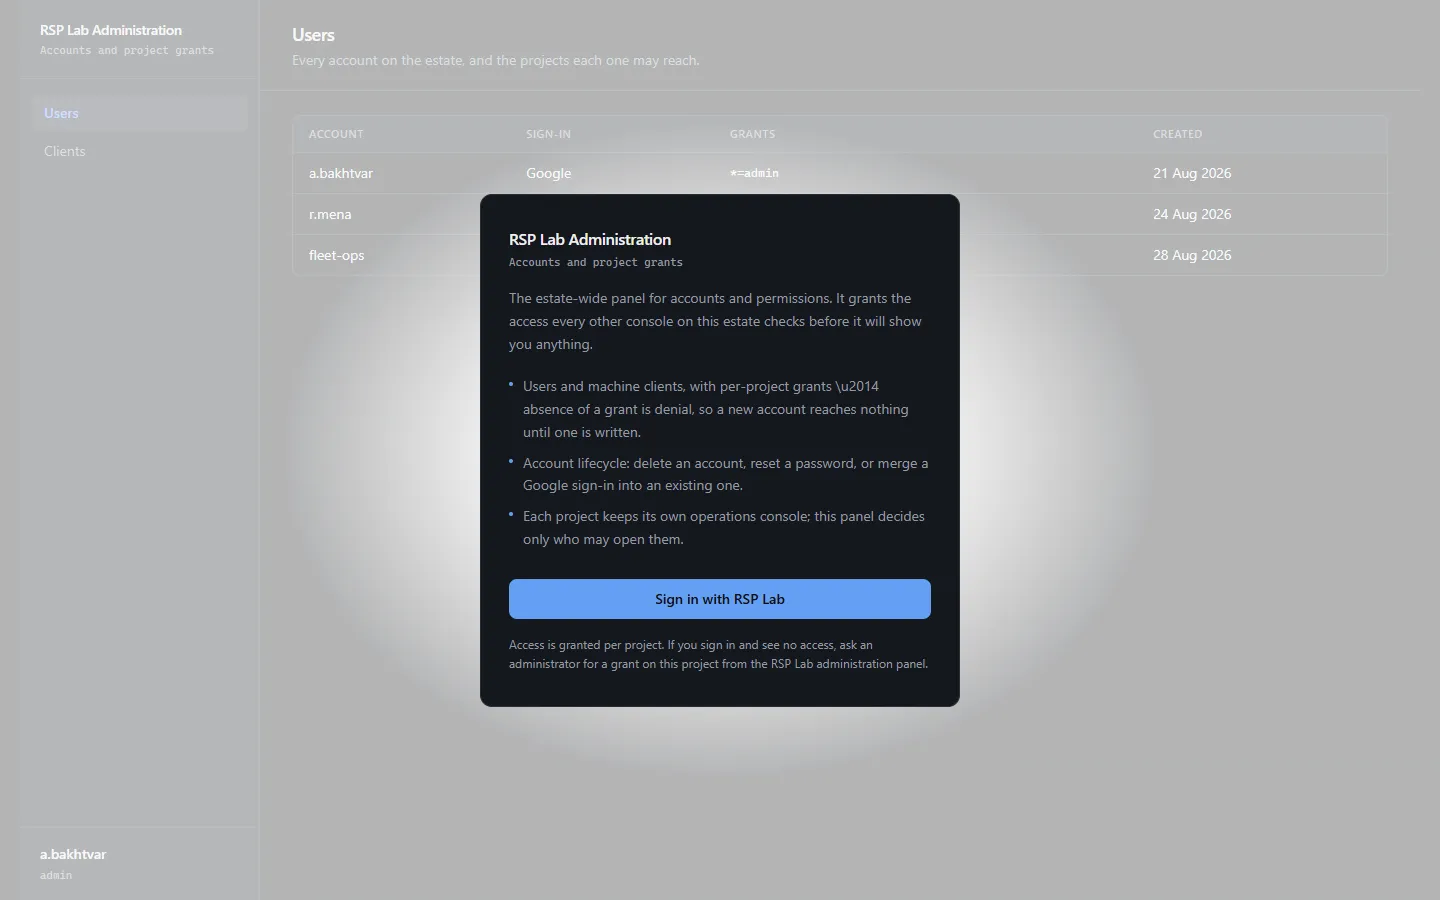Click the Google sign-in cell for a.bakhtvar
Viewport: 1440px width, 900px height.
tap(549, 173)
